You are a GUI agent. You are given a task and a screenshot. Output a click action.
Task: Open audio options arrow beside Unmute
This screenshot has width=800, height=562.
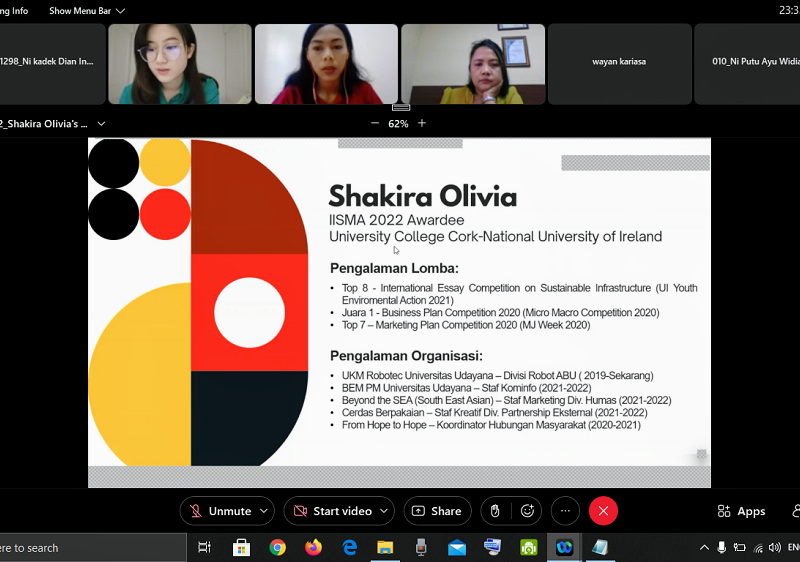pyautogui.click(x=264, y=511)
